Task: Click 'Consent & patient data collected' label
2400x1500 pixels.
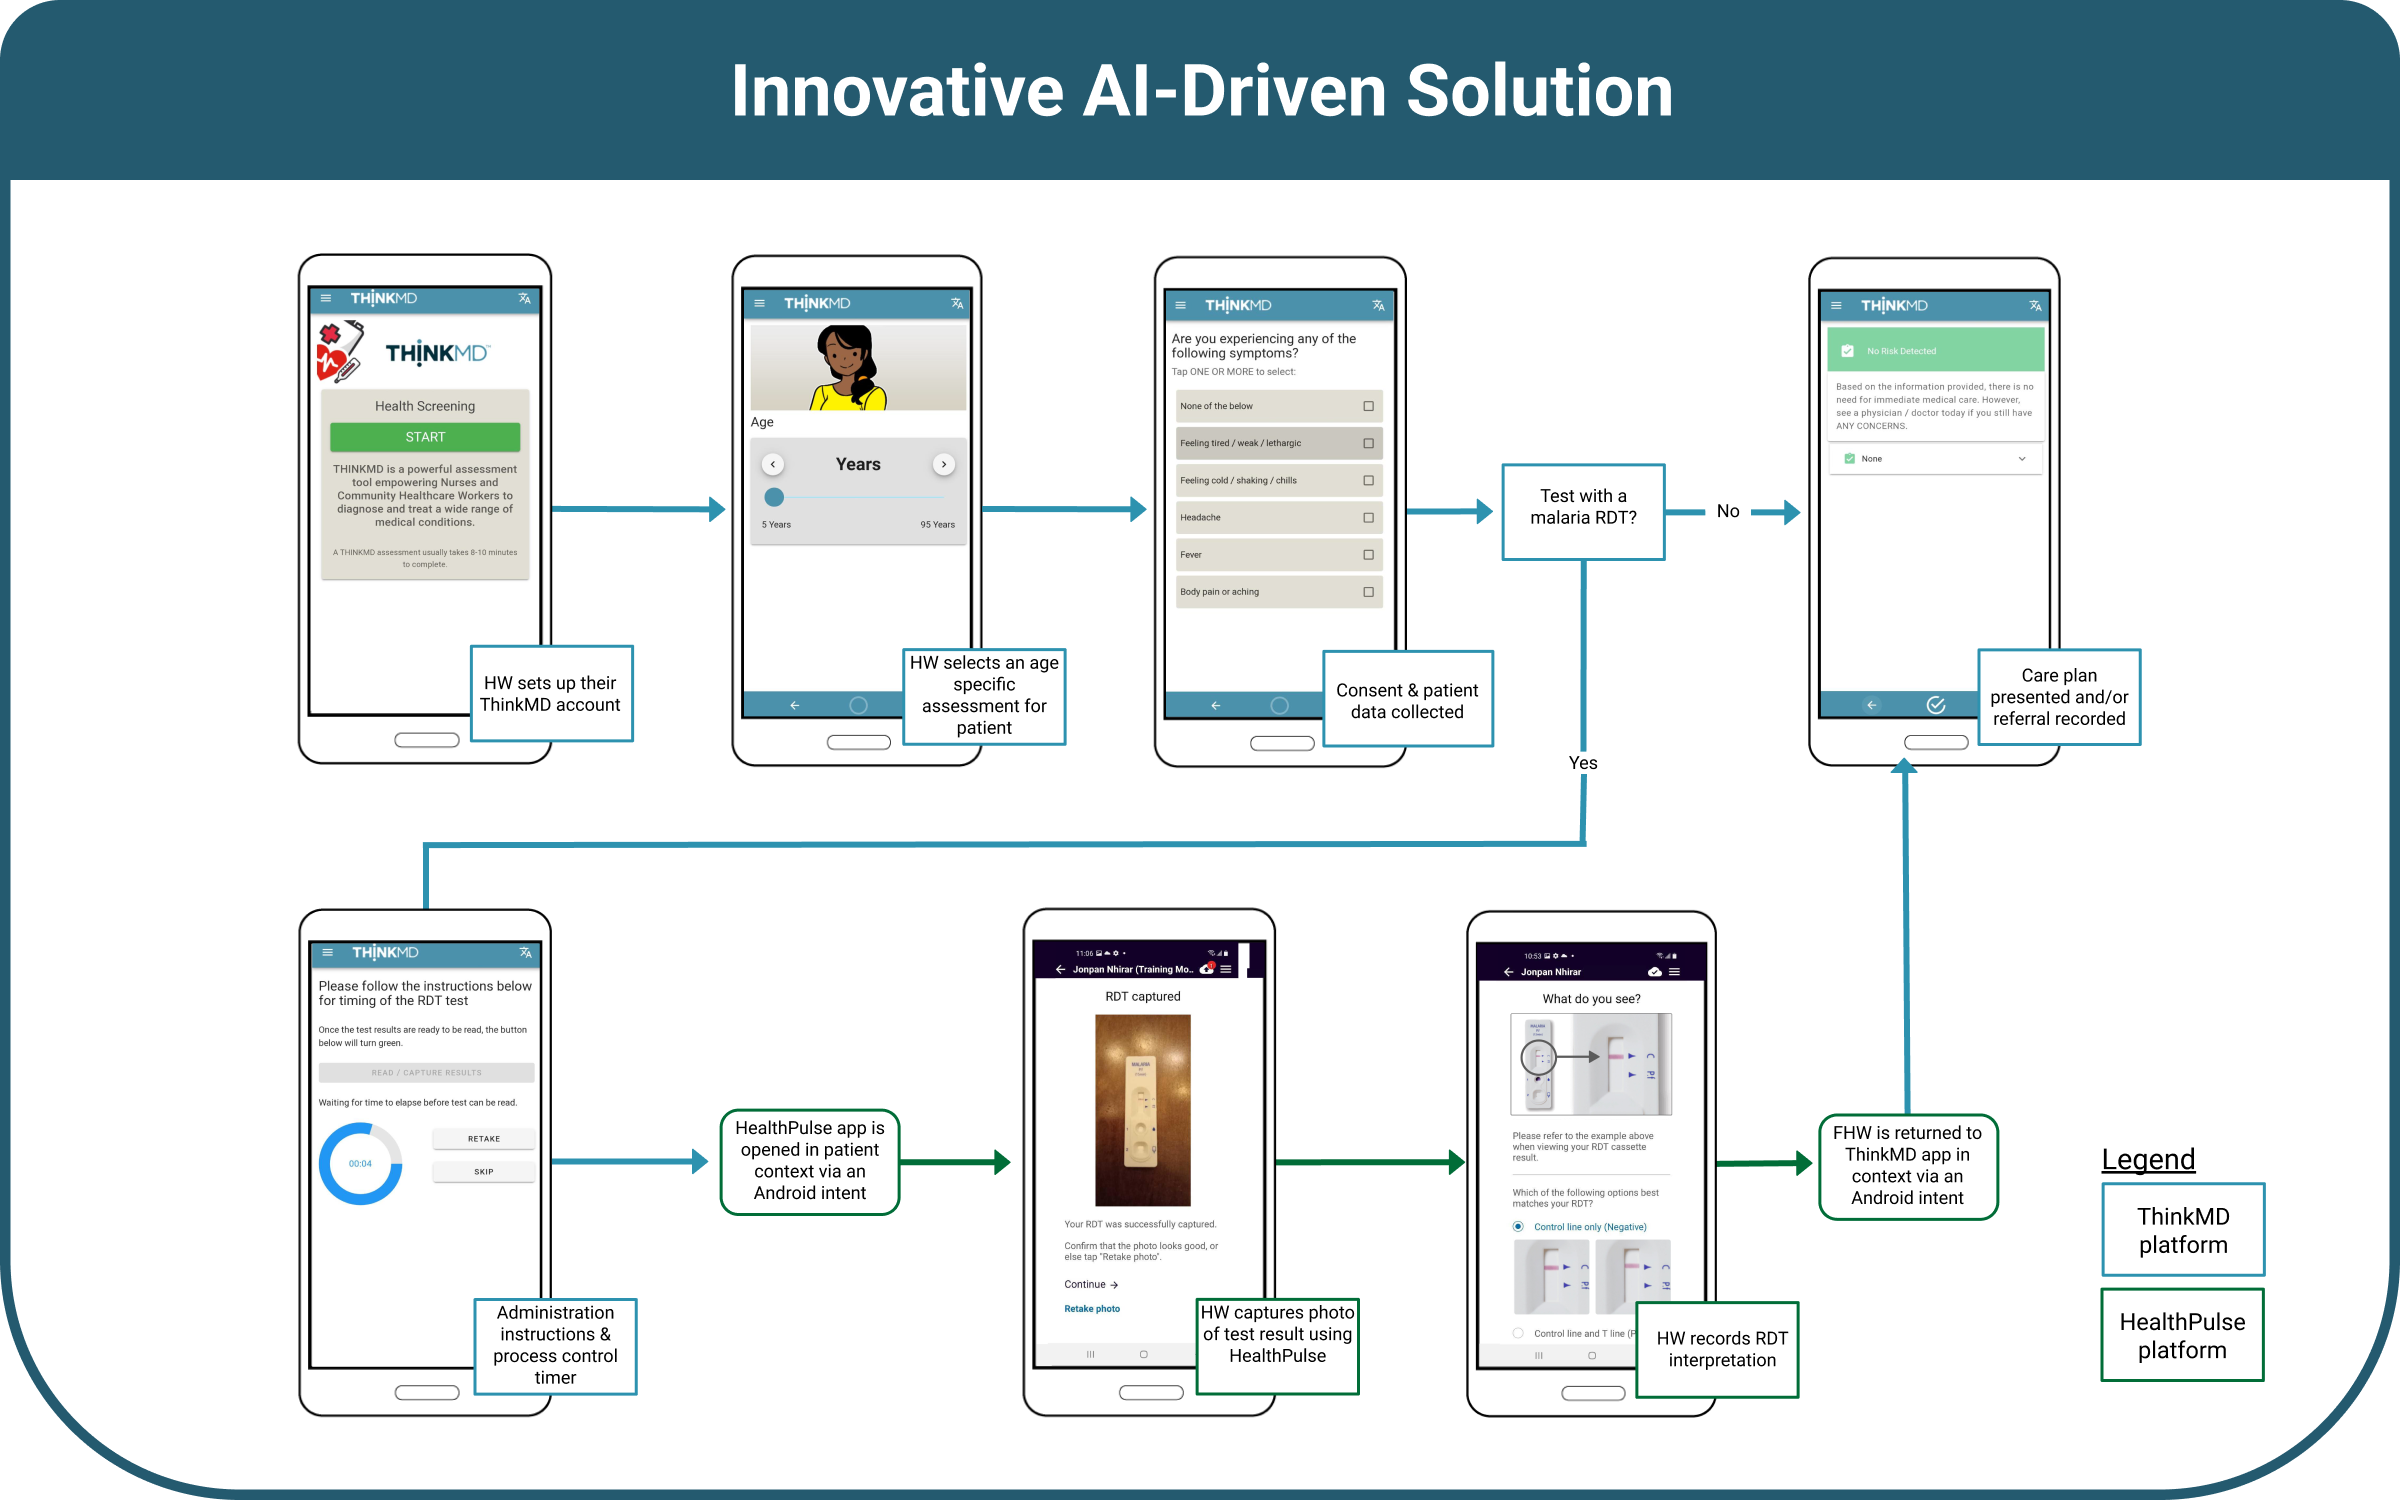Action: pyautogui.click(x=1407, y=700)
